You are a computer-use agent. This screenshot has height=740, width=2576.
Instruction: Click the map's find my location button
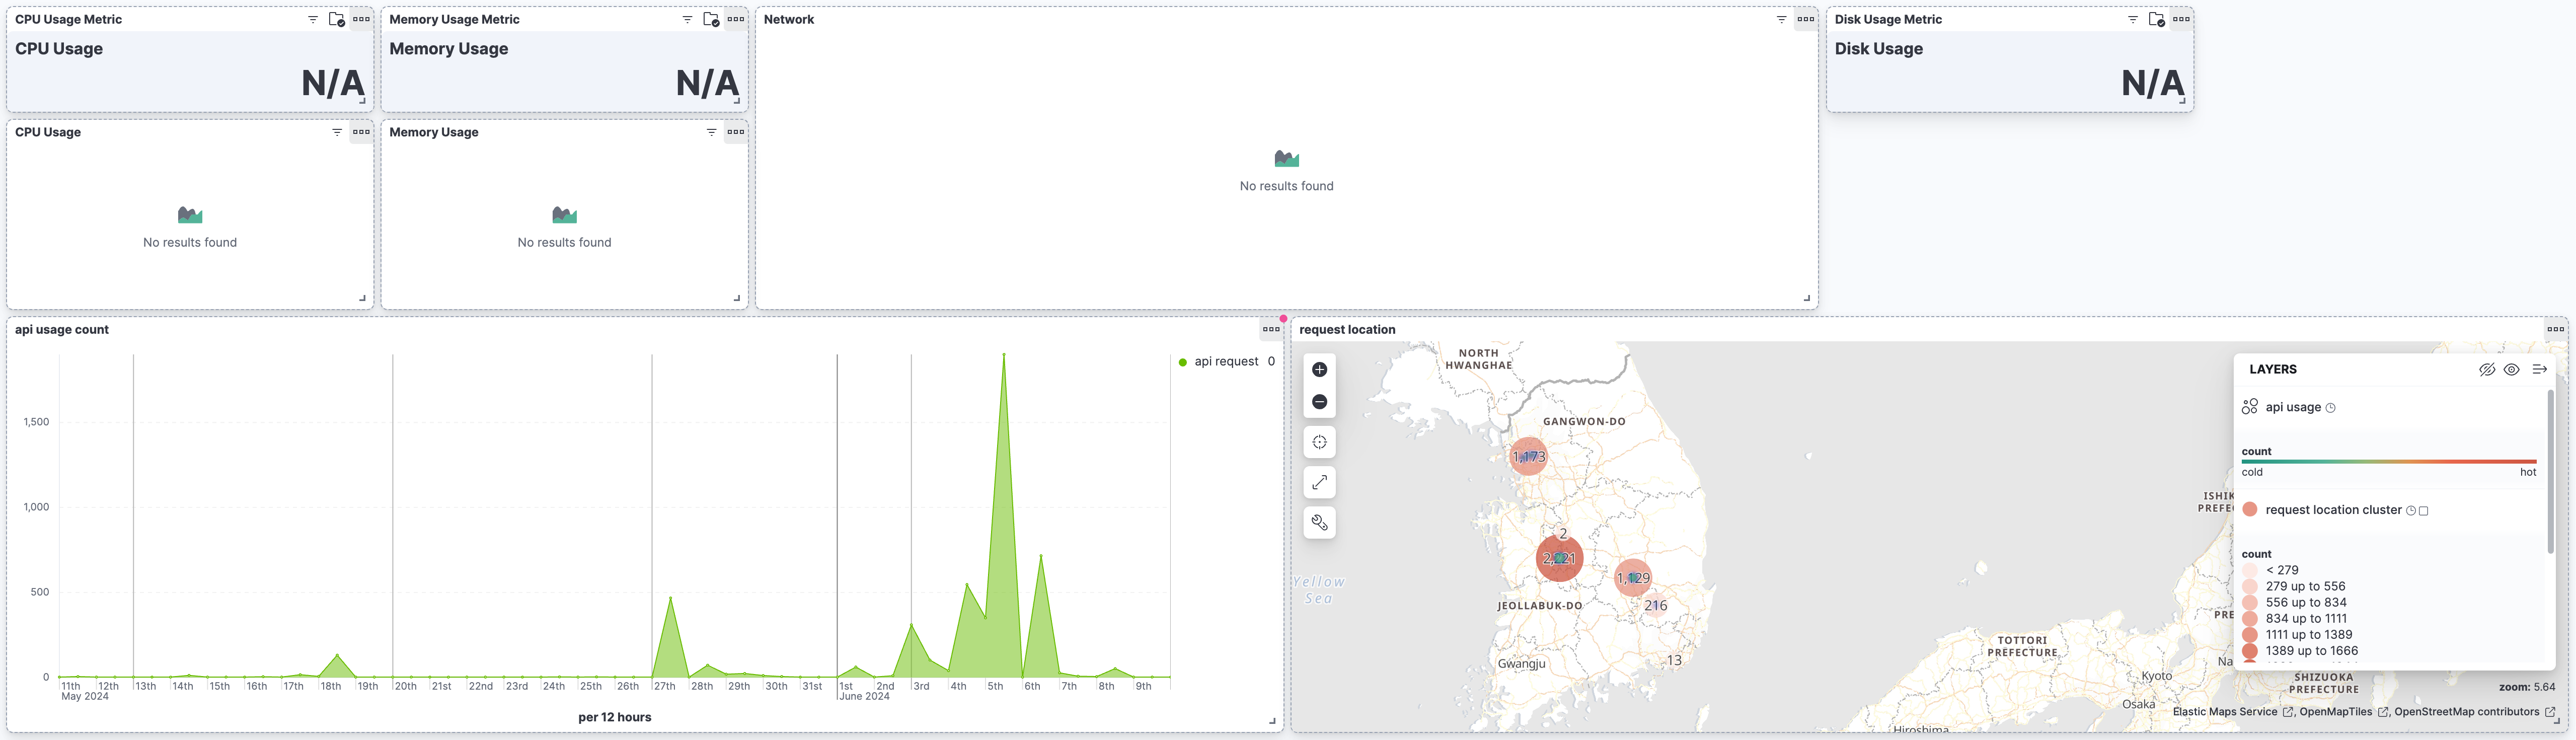[x=1319, y=442]
